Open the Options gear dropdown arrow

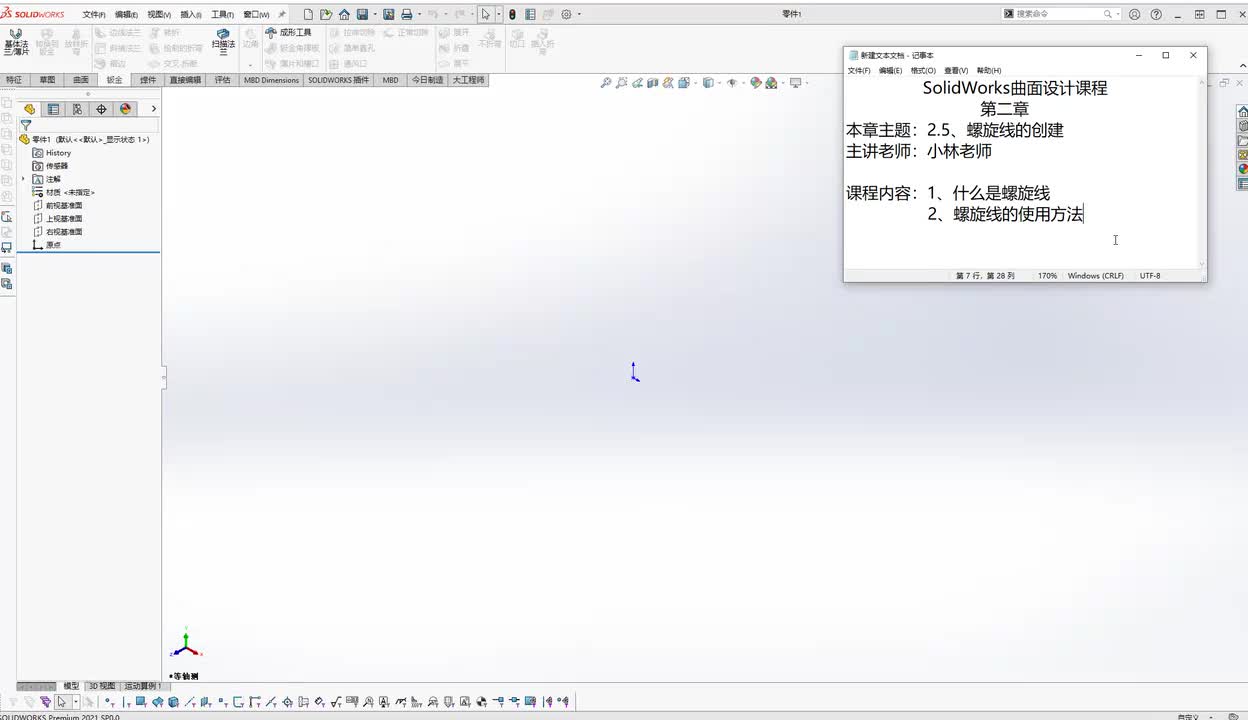(x=579, y=14)
